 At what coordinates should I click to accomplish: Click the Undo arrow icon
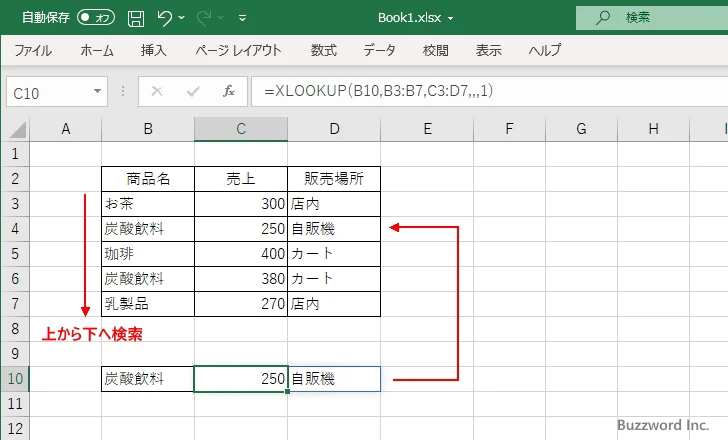coord(164,18)
